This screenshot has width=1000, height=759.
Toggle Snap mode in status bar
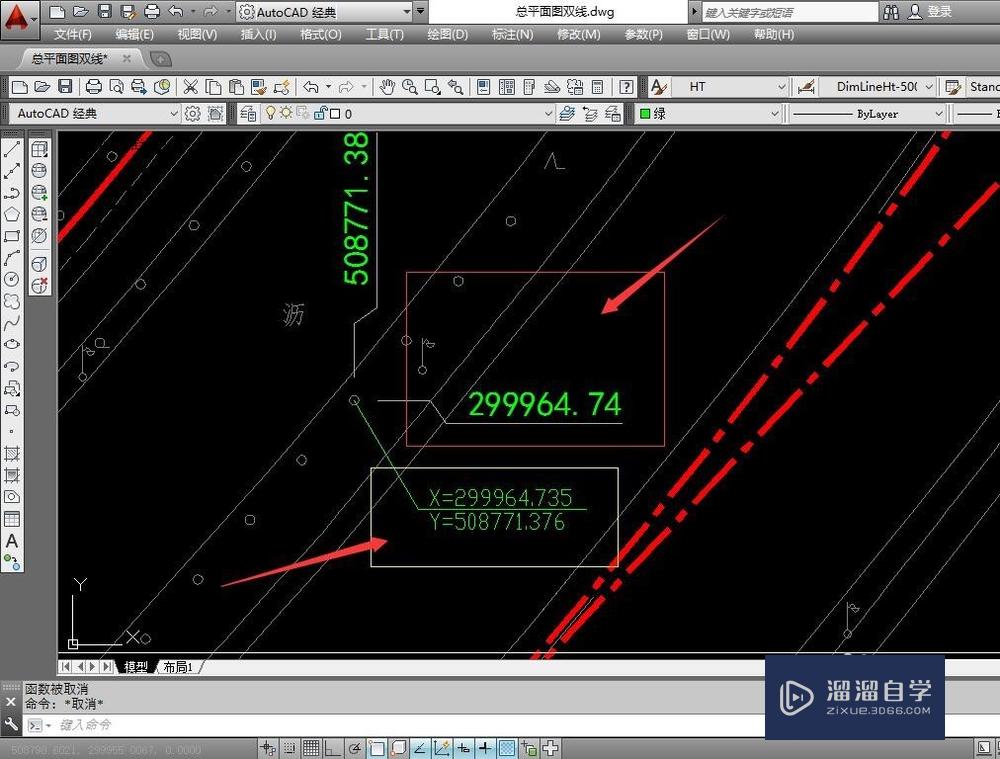tap(290, 748)
